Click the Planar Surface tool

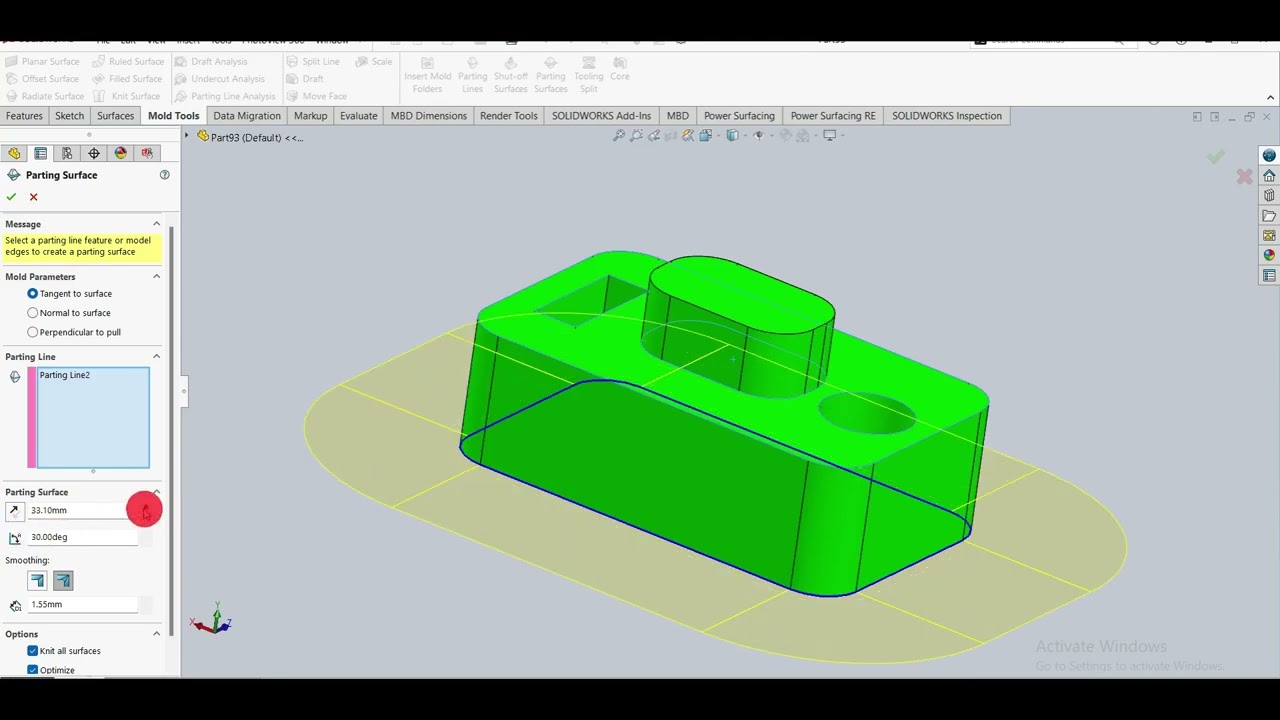[x=43, y=62]
